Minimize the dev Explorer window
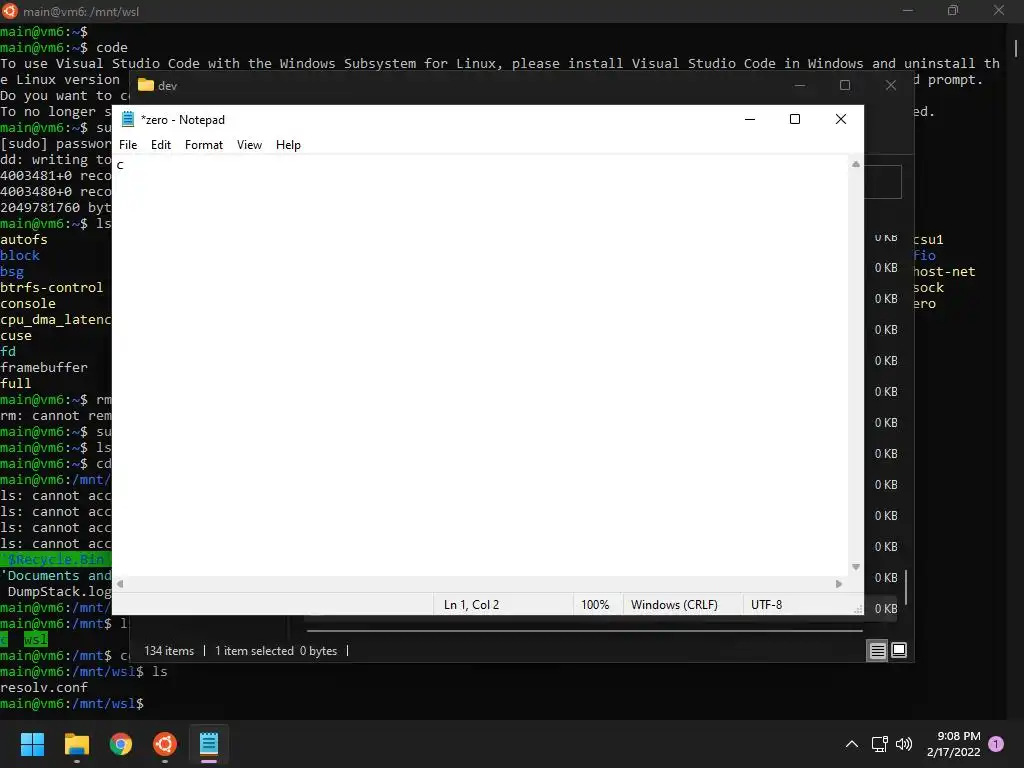Viewport: 1024px width, 768px height. pos(800,86)
